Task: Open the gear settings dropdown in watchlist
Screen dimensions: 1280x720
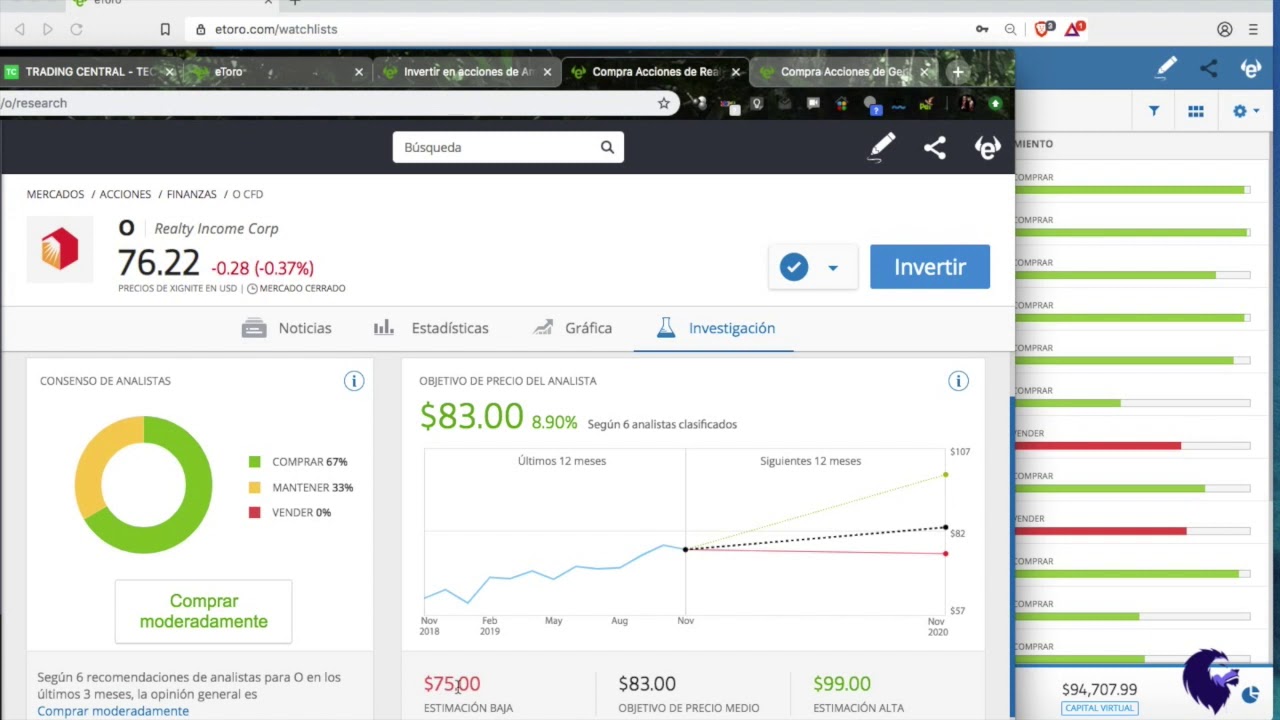Action: coord(1246,111)
